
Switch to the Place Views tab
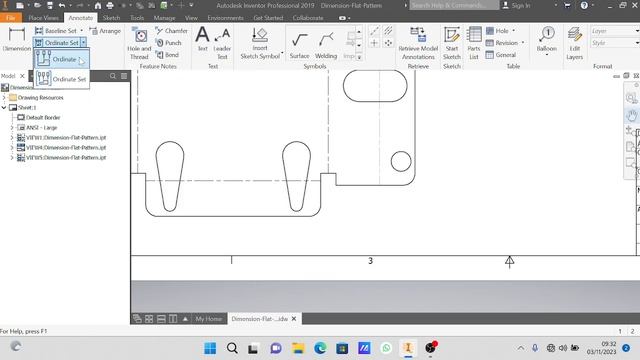pos(44,18)
